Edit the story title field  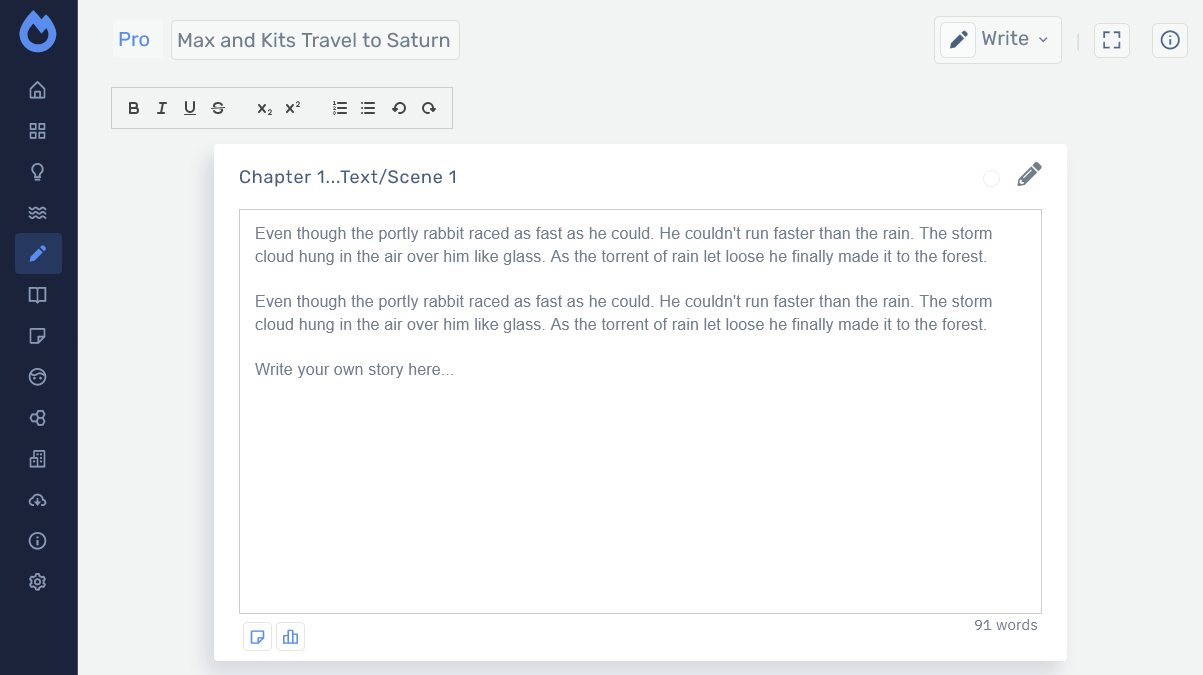(x=314, y=41)
